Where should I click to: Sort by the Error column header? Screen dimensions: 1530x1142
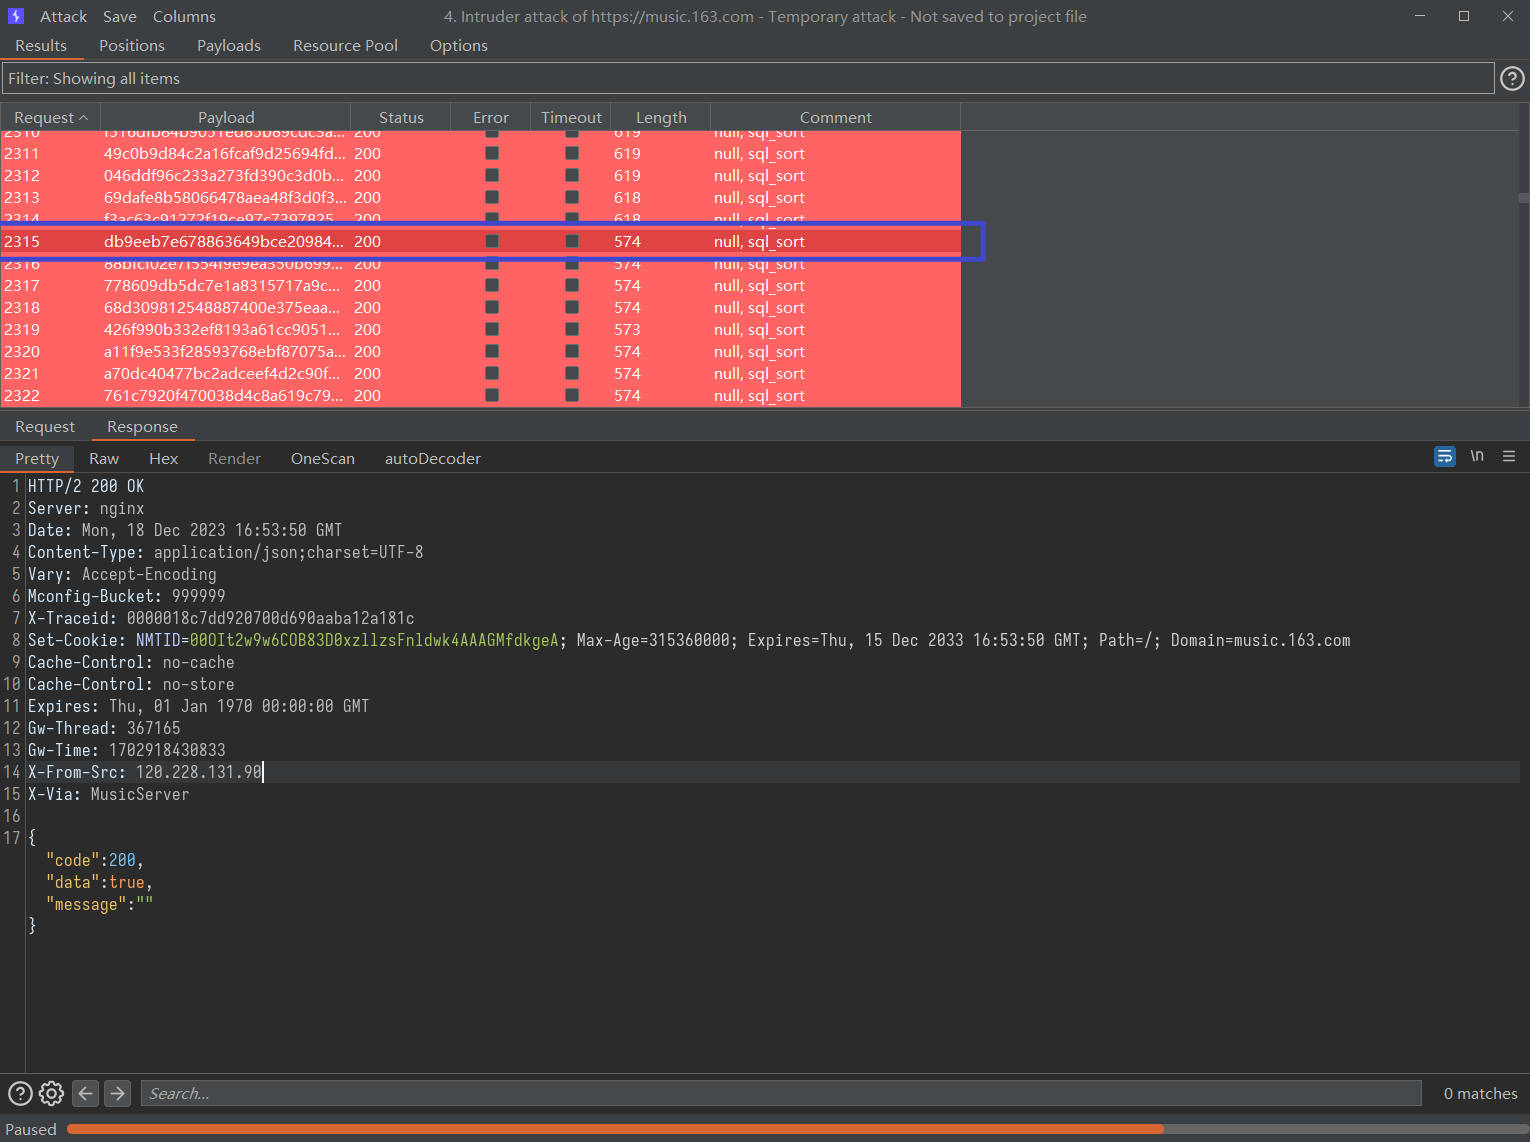click(x=491, y=117)
